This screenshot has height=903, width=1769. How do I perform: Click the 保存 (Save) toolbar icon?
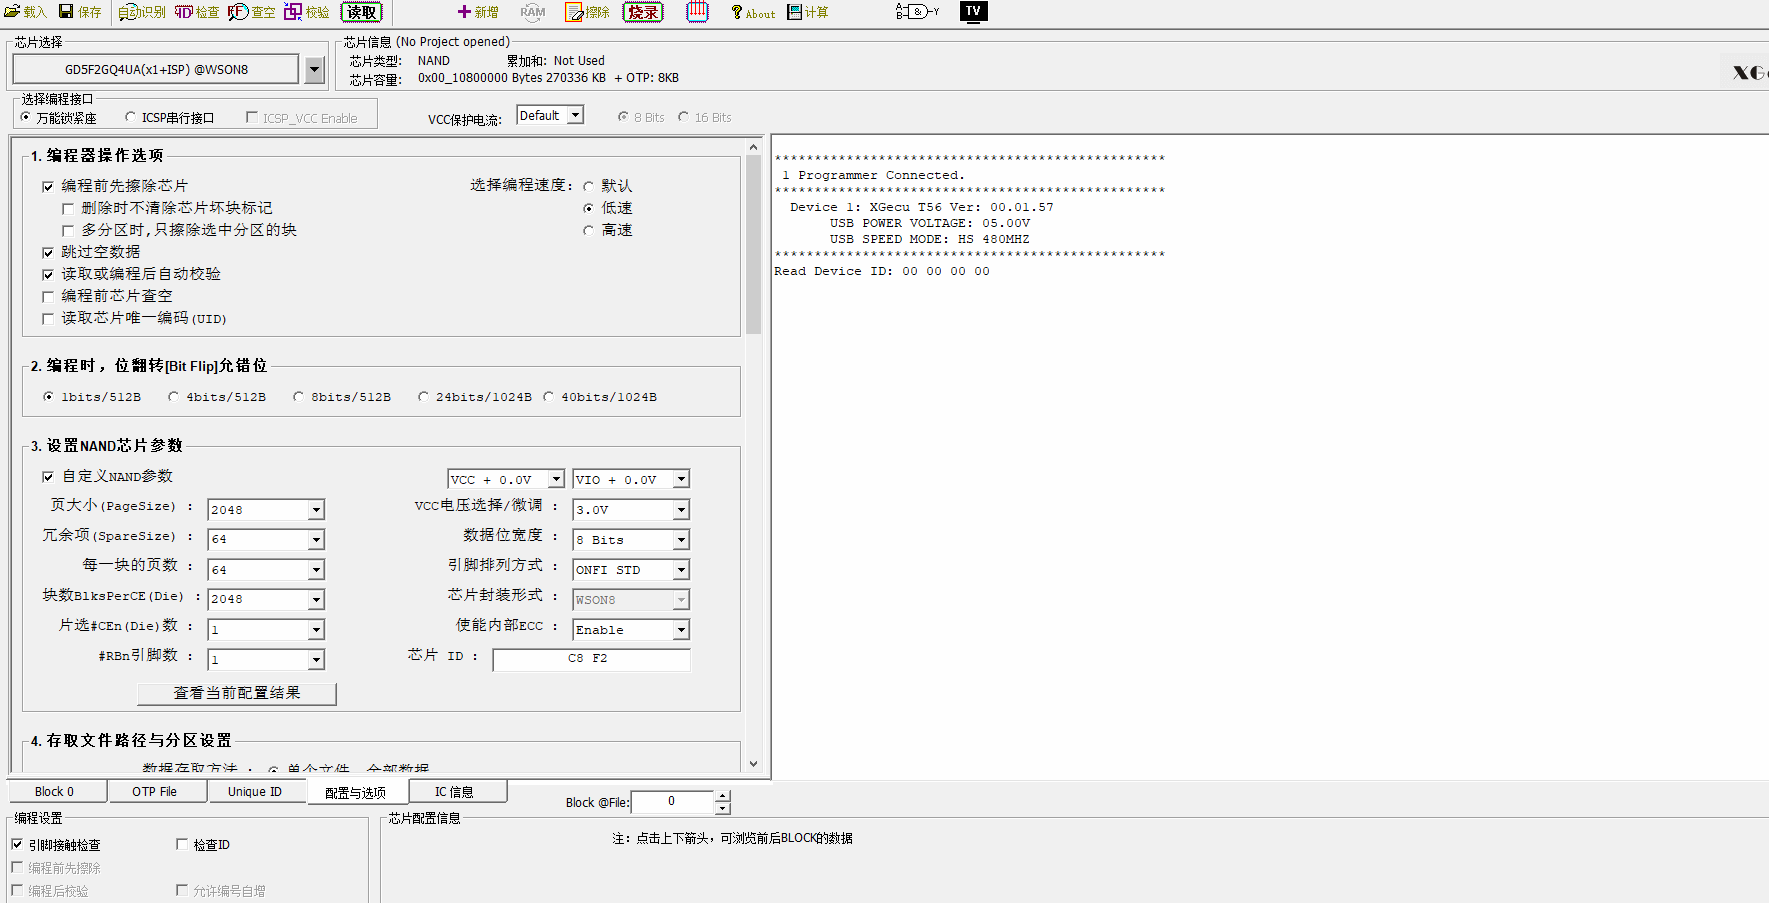pyautogui.click(x=80, y=12)
